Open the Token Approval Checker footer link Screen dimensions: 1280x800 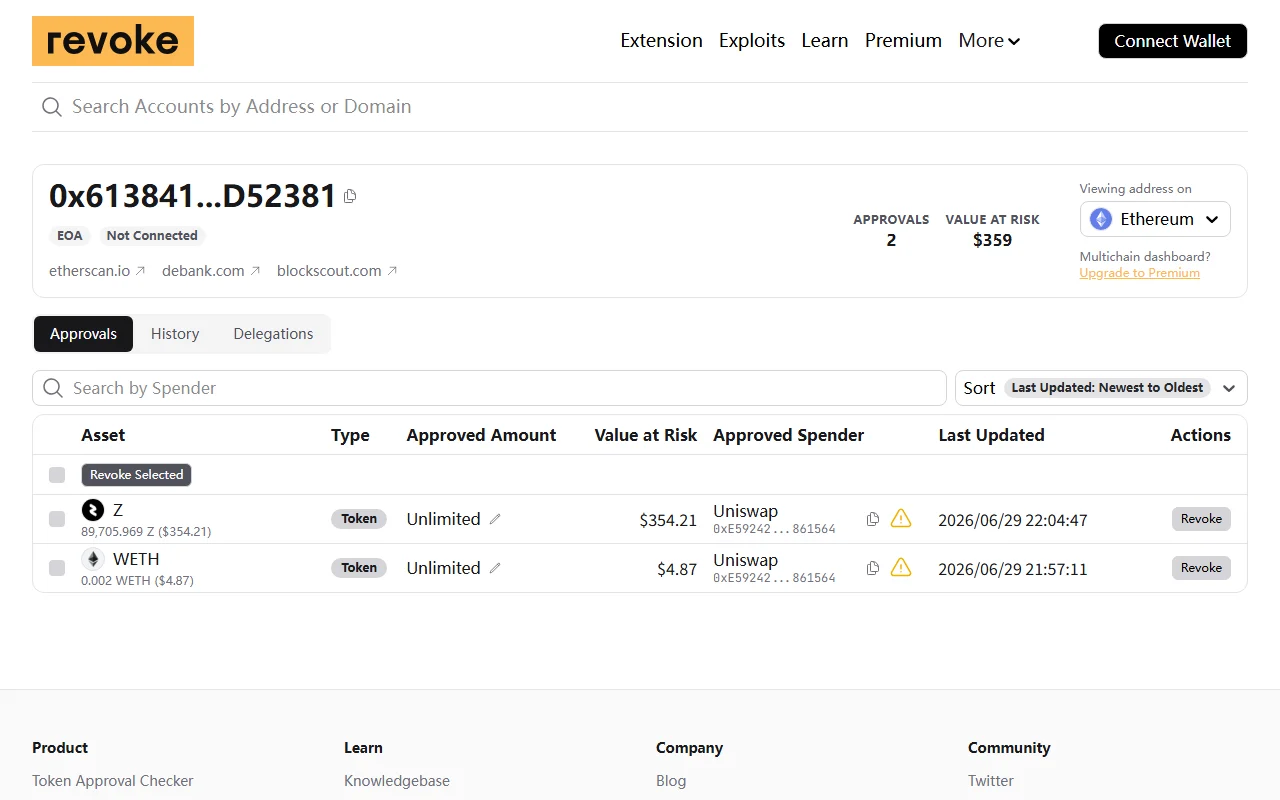coord(112,781)
